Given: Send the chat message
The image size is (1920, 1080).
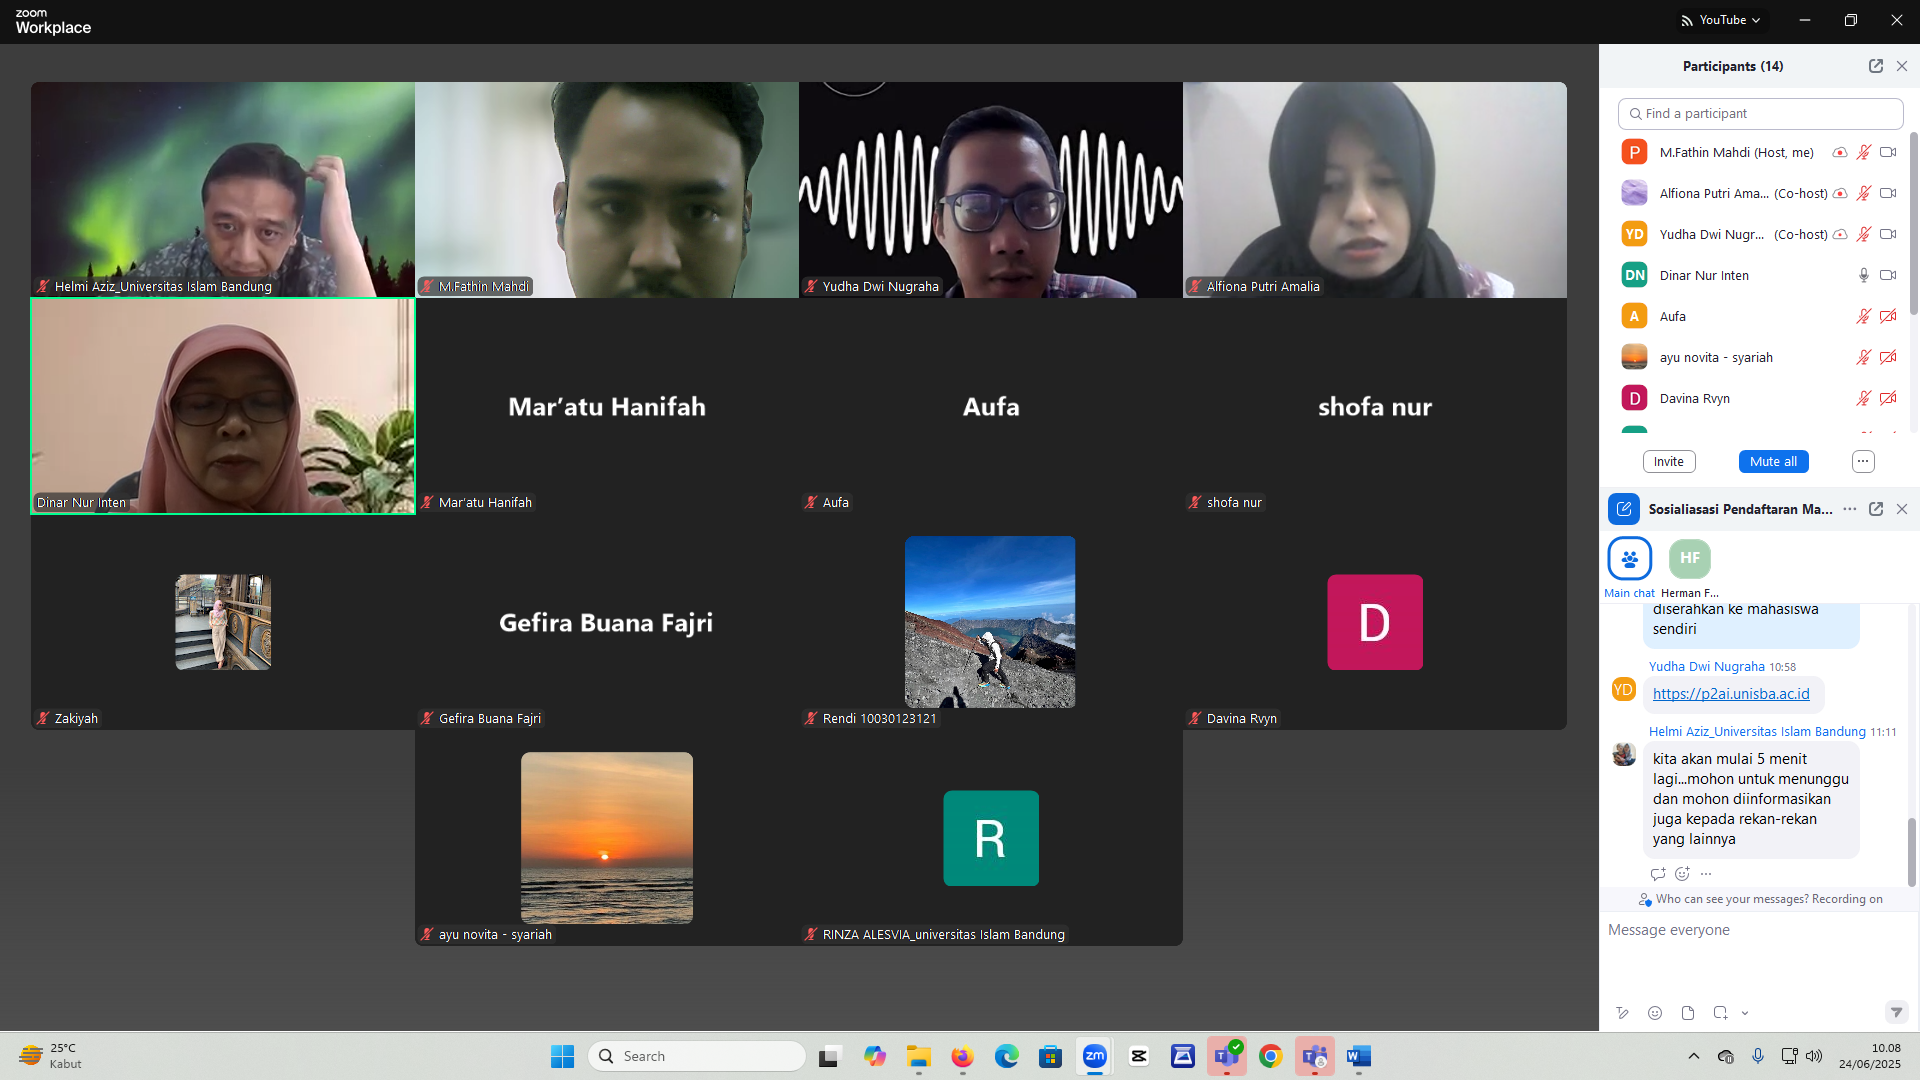Looking at the screenshot, I should coord(1896,1013).
